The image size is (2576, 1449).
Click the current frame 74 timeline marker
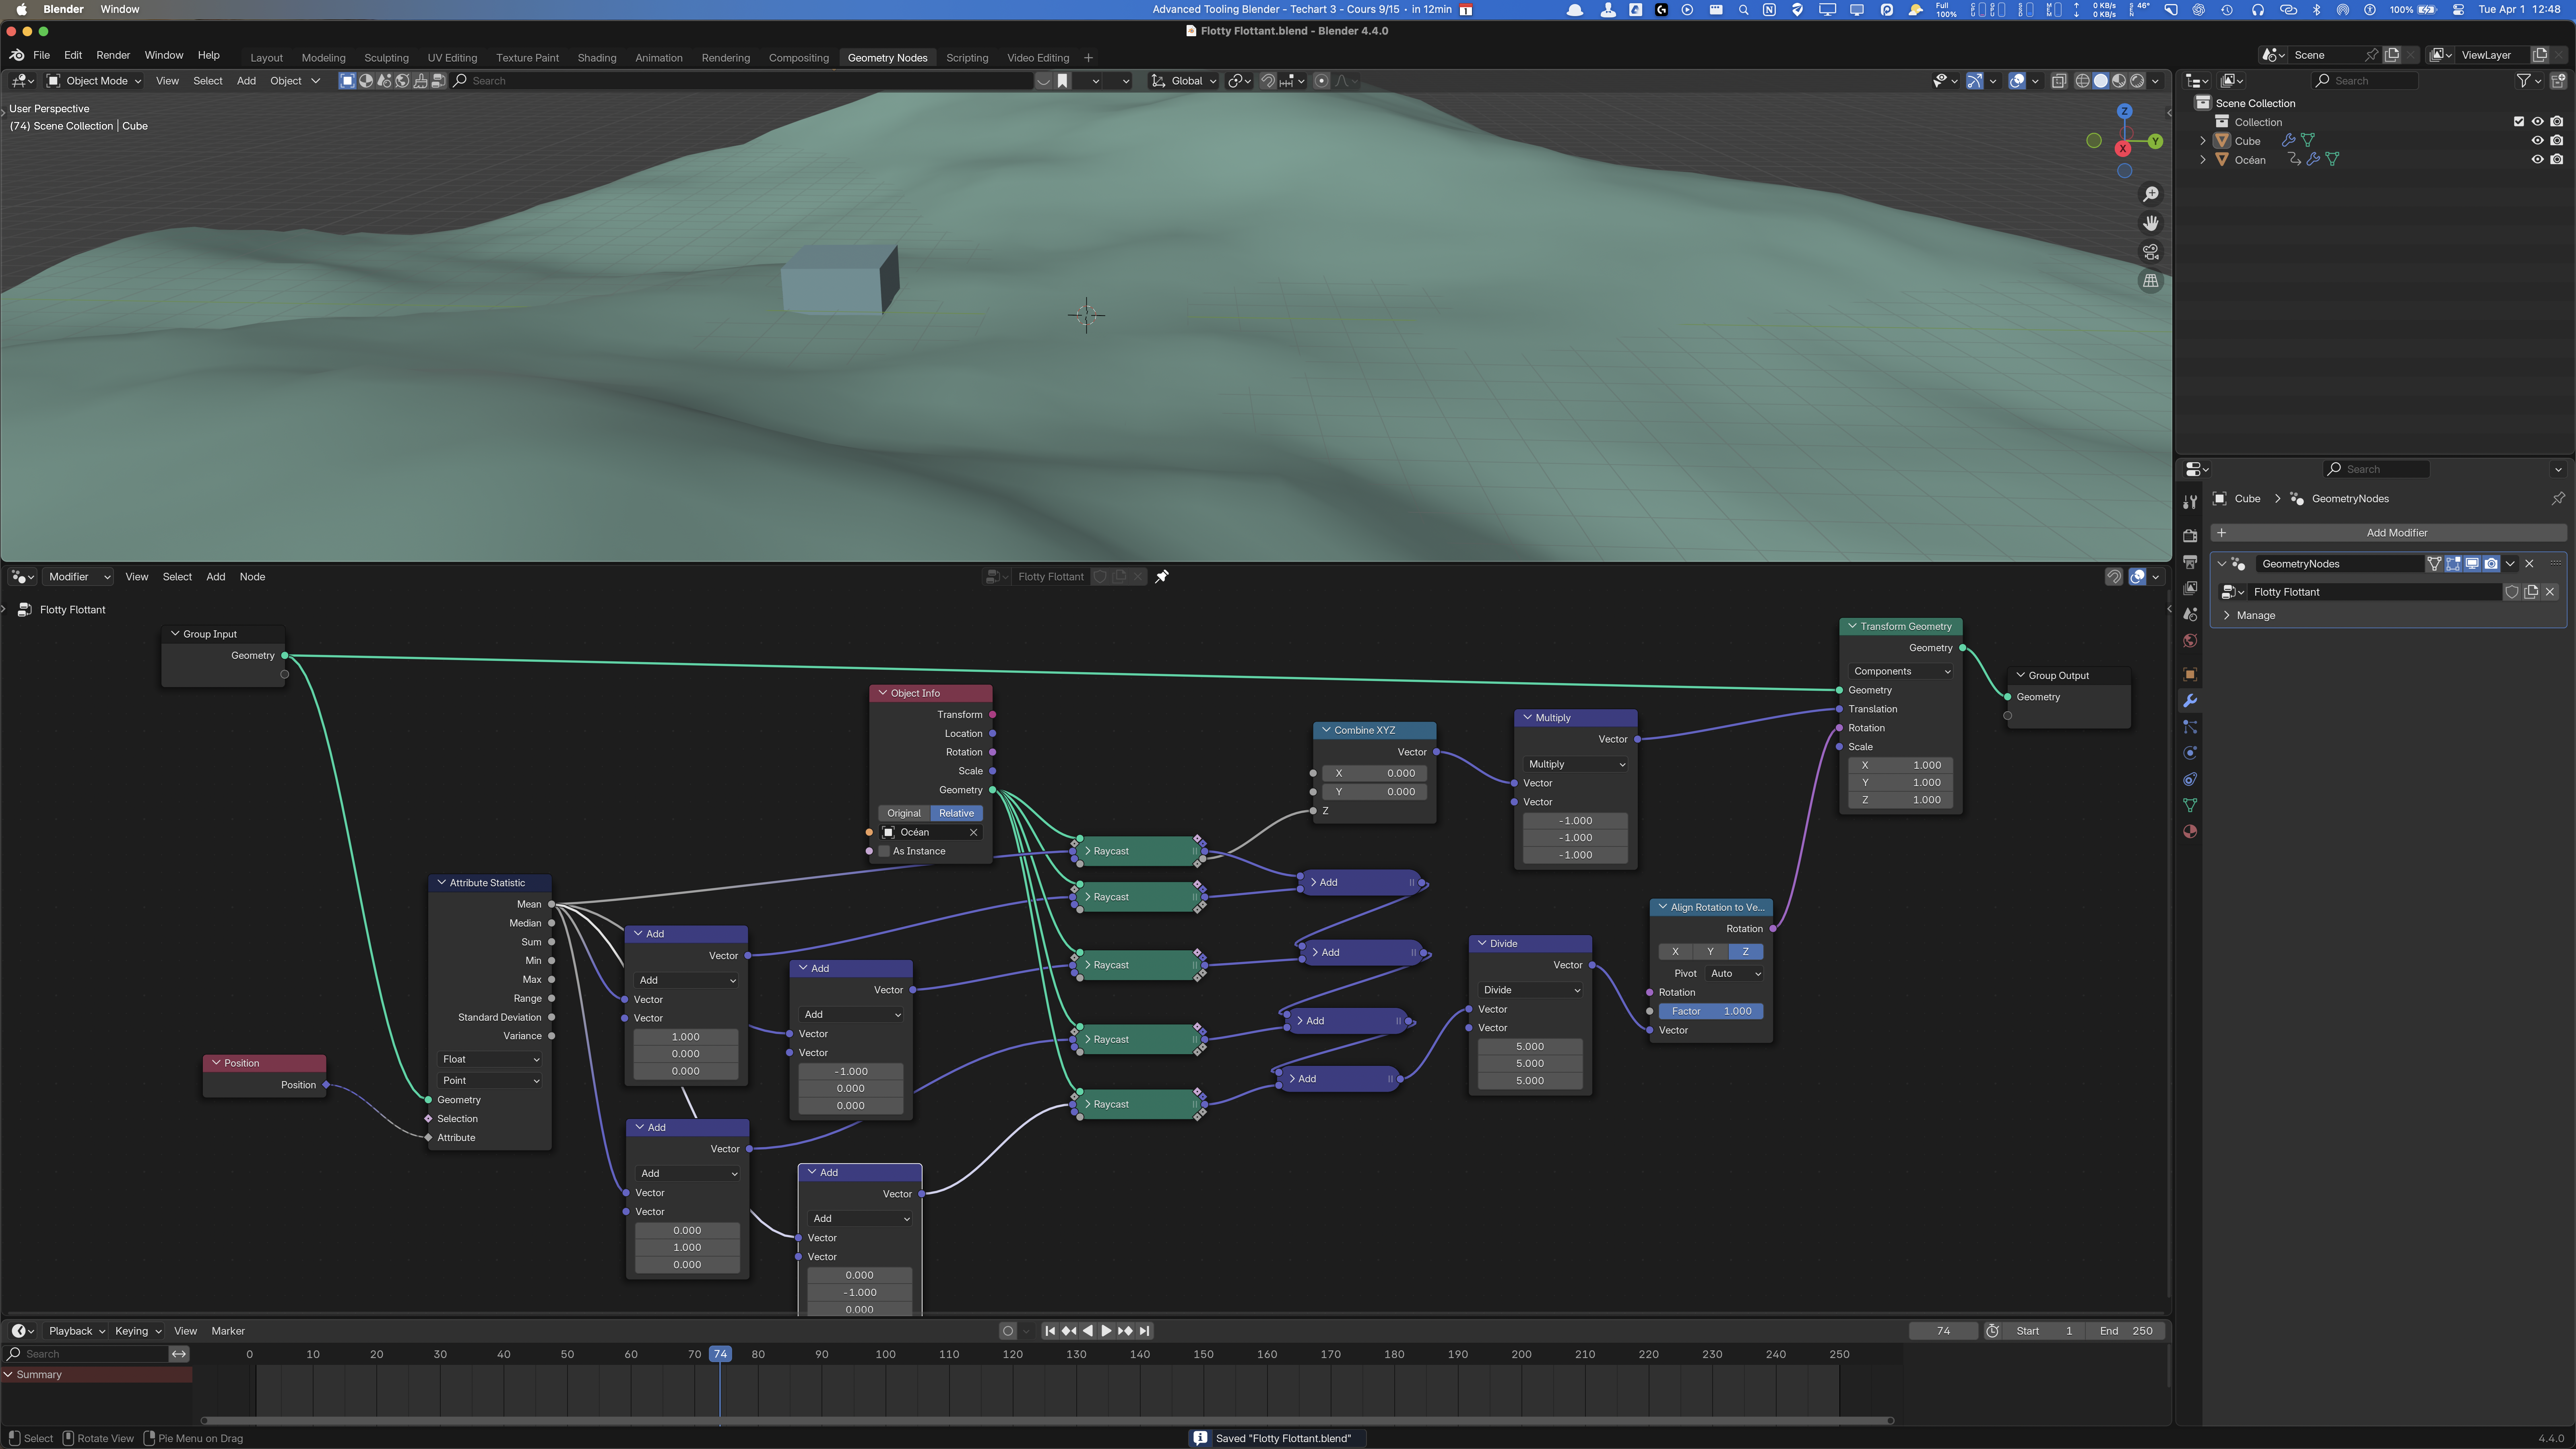720,1355
